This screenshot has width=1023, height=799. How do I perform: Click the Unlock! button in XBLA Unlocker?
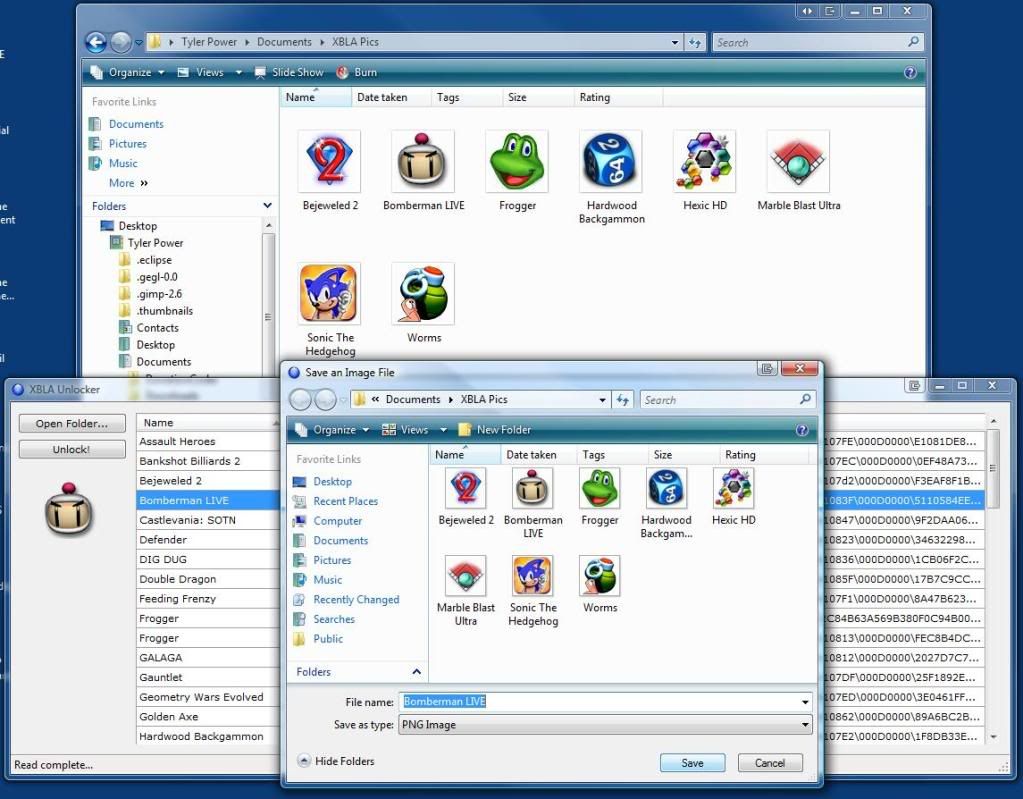coord(71,450)
